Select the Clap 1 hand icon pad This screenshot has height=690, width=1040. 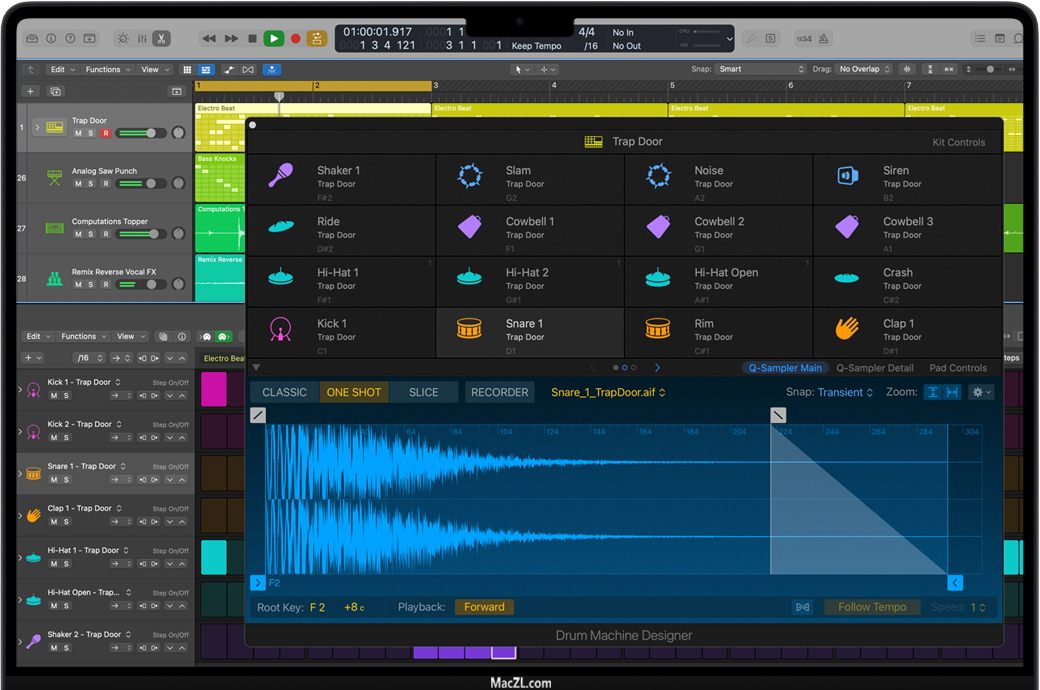pos(847,329)
